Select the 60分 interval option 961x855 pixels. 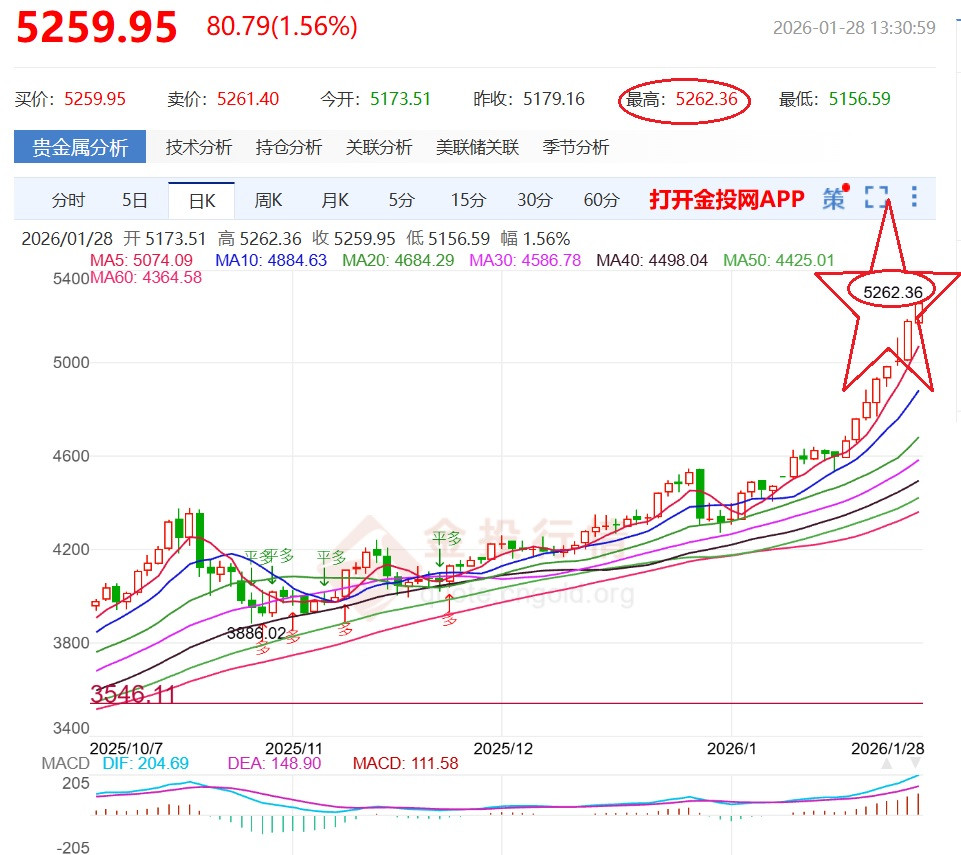[x=601, y=200]
